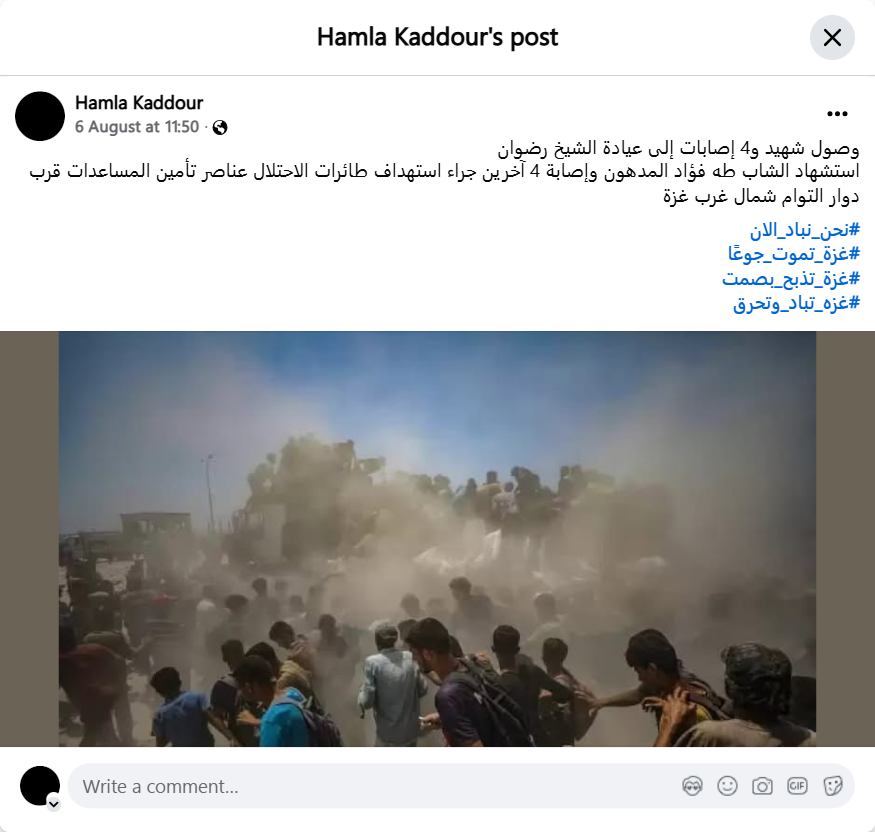Open the #غزة_تموت_جوعًا hashtag
875x832 pixels.
pyautogui.click(x=794, y=254)
